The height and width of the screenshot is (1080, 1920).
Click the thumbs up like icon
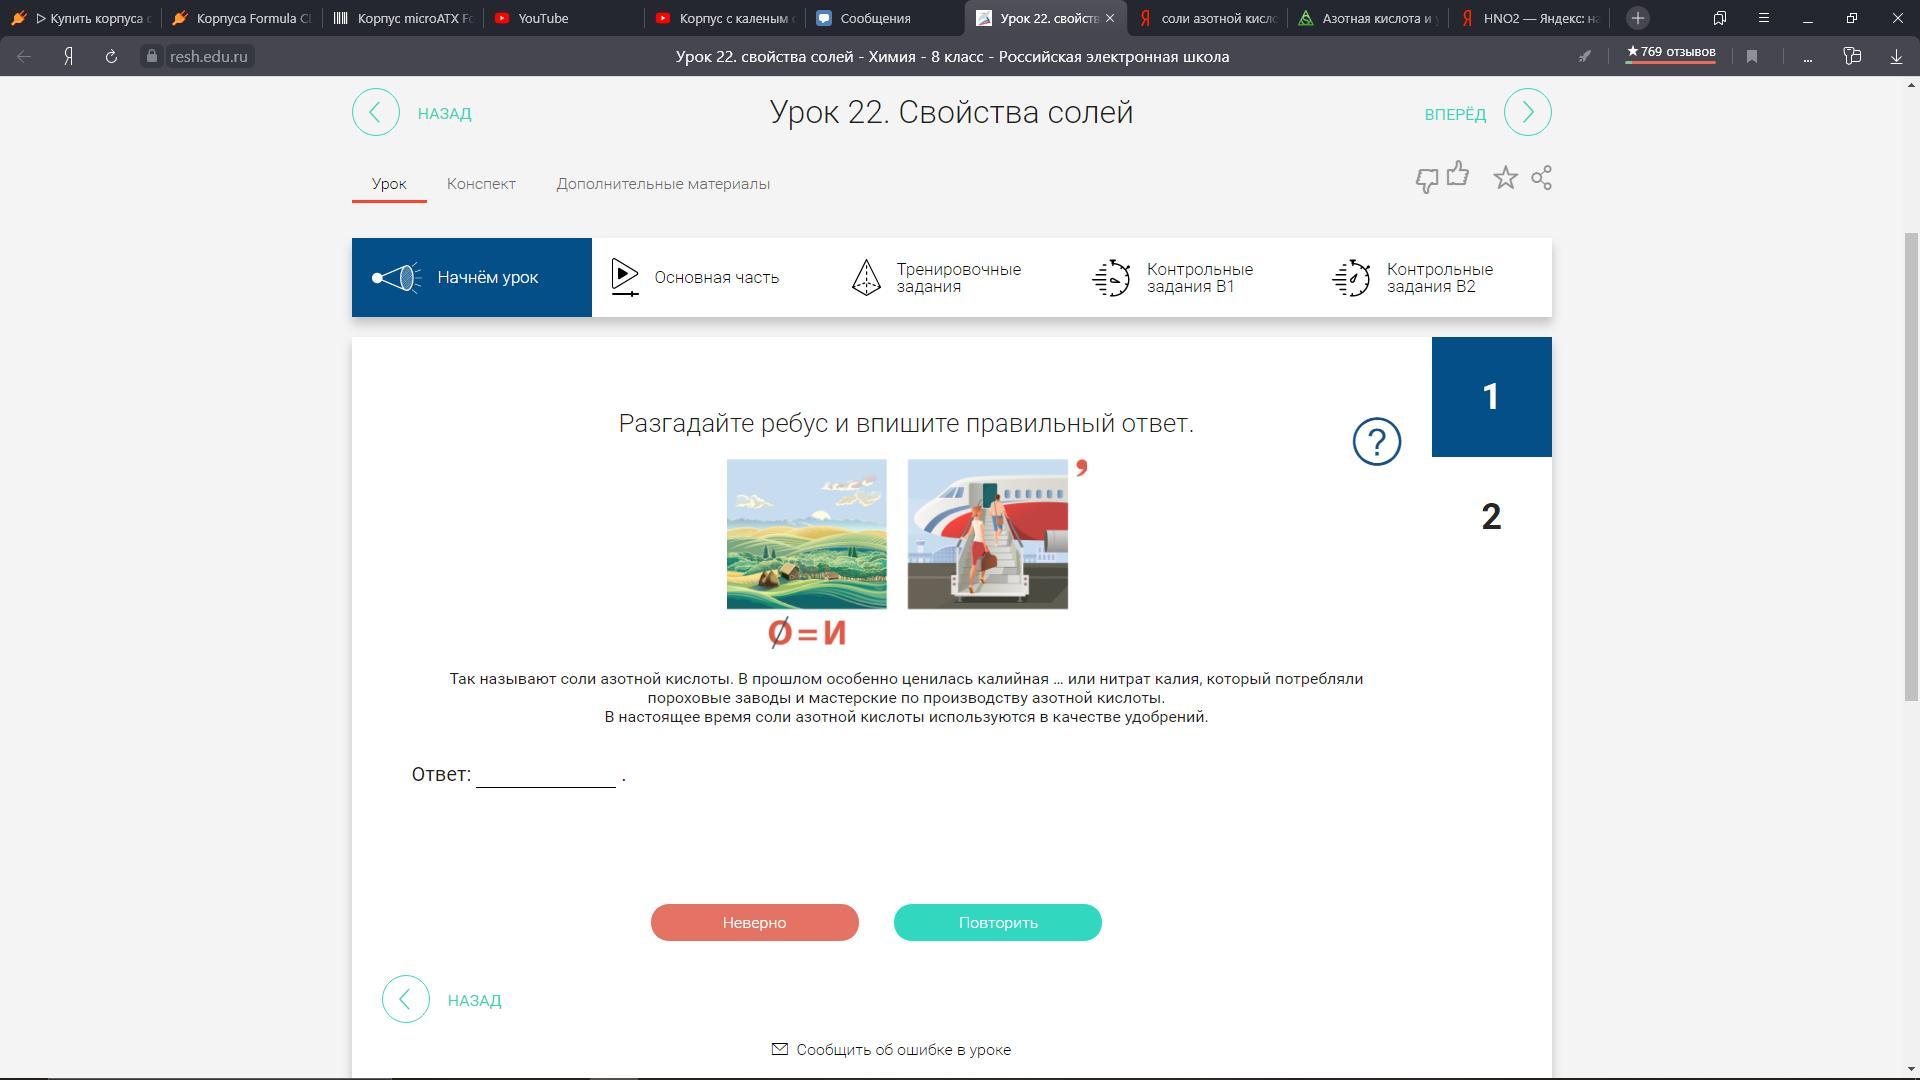(1458, 175)
